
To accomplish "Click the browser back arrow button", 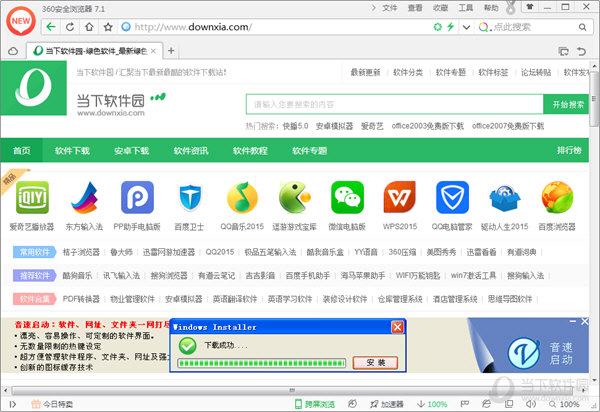I will click(51, 27).
